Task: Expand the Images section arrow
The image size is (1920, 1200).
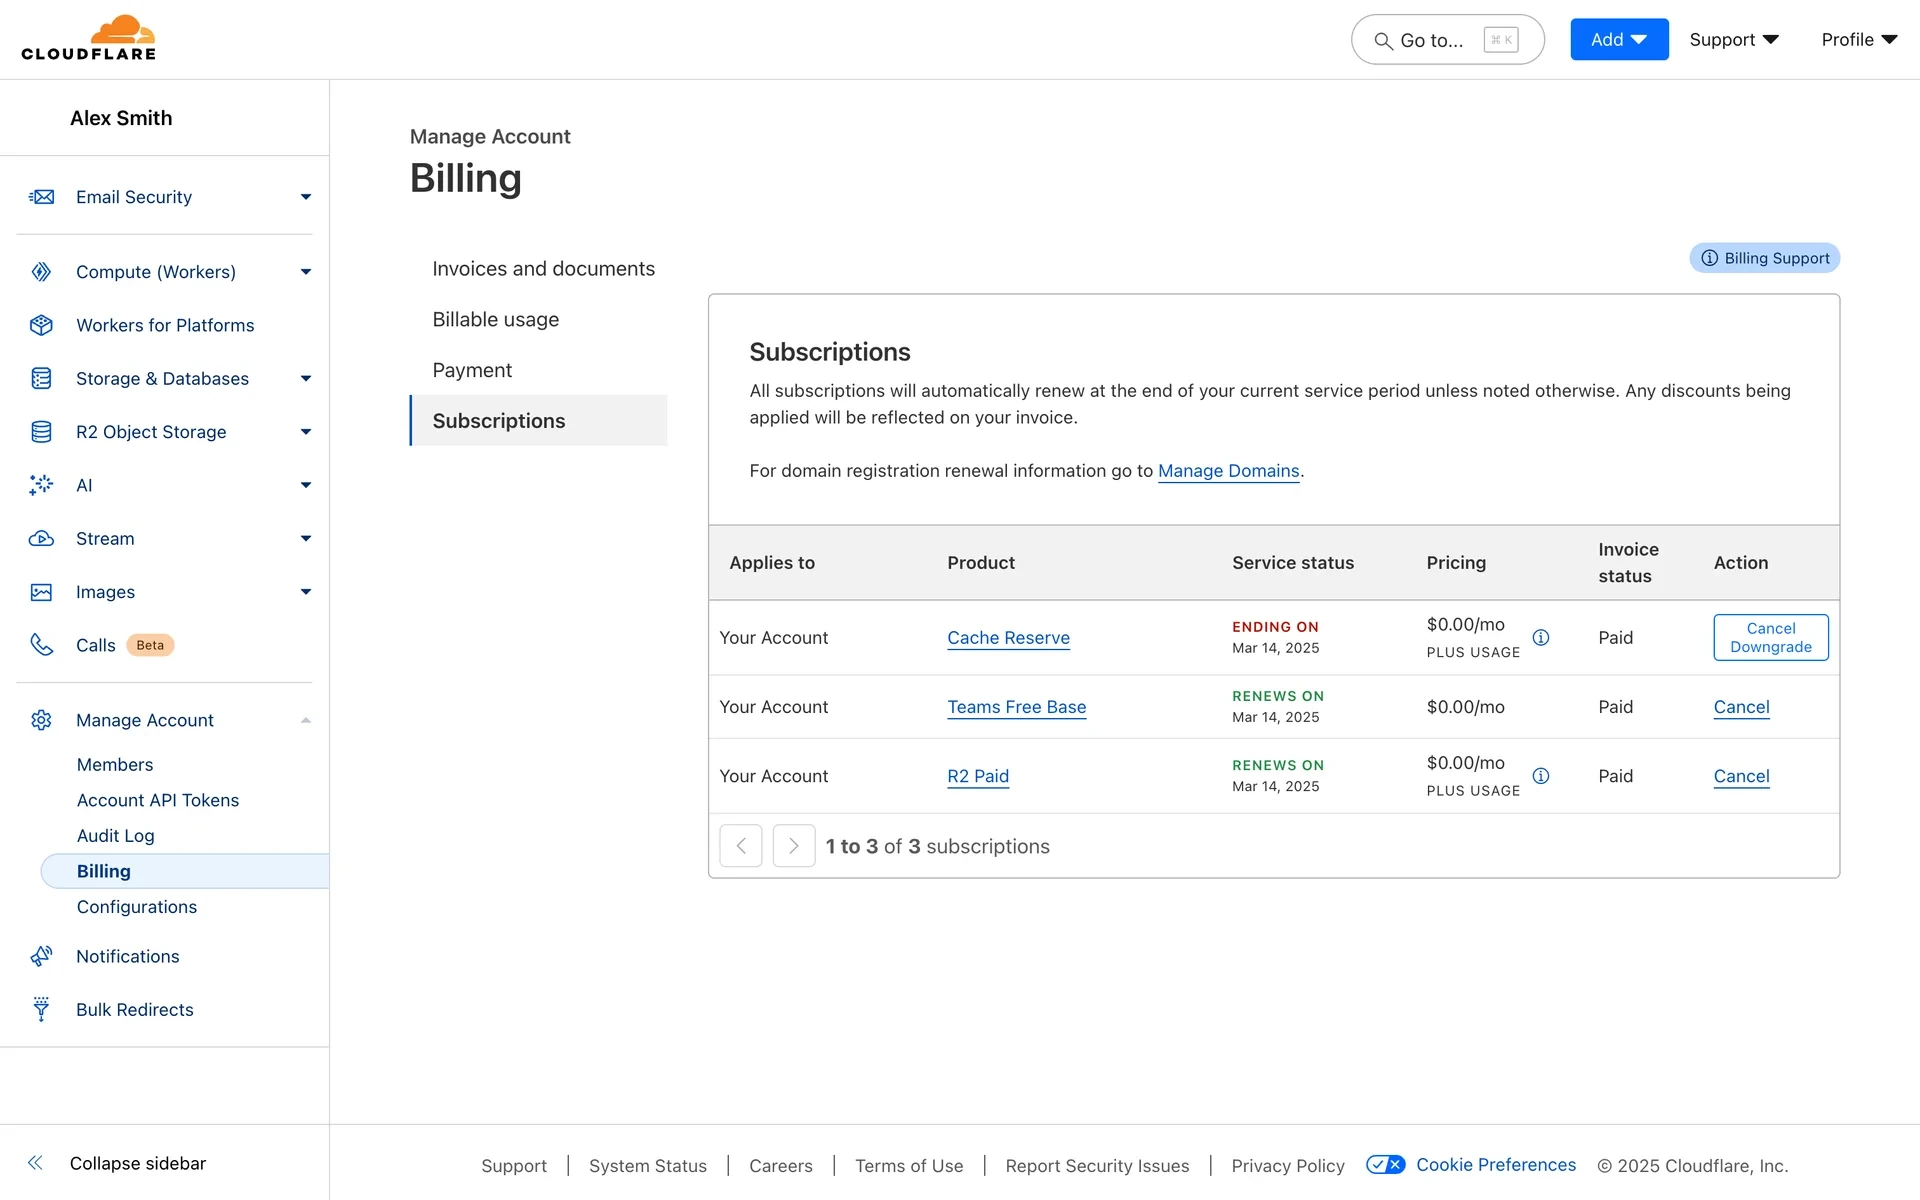Action: 306,592
